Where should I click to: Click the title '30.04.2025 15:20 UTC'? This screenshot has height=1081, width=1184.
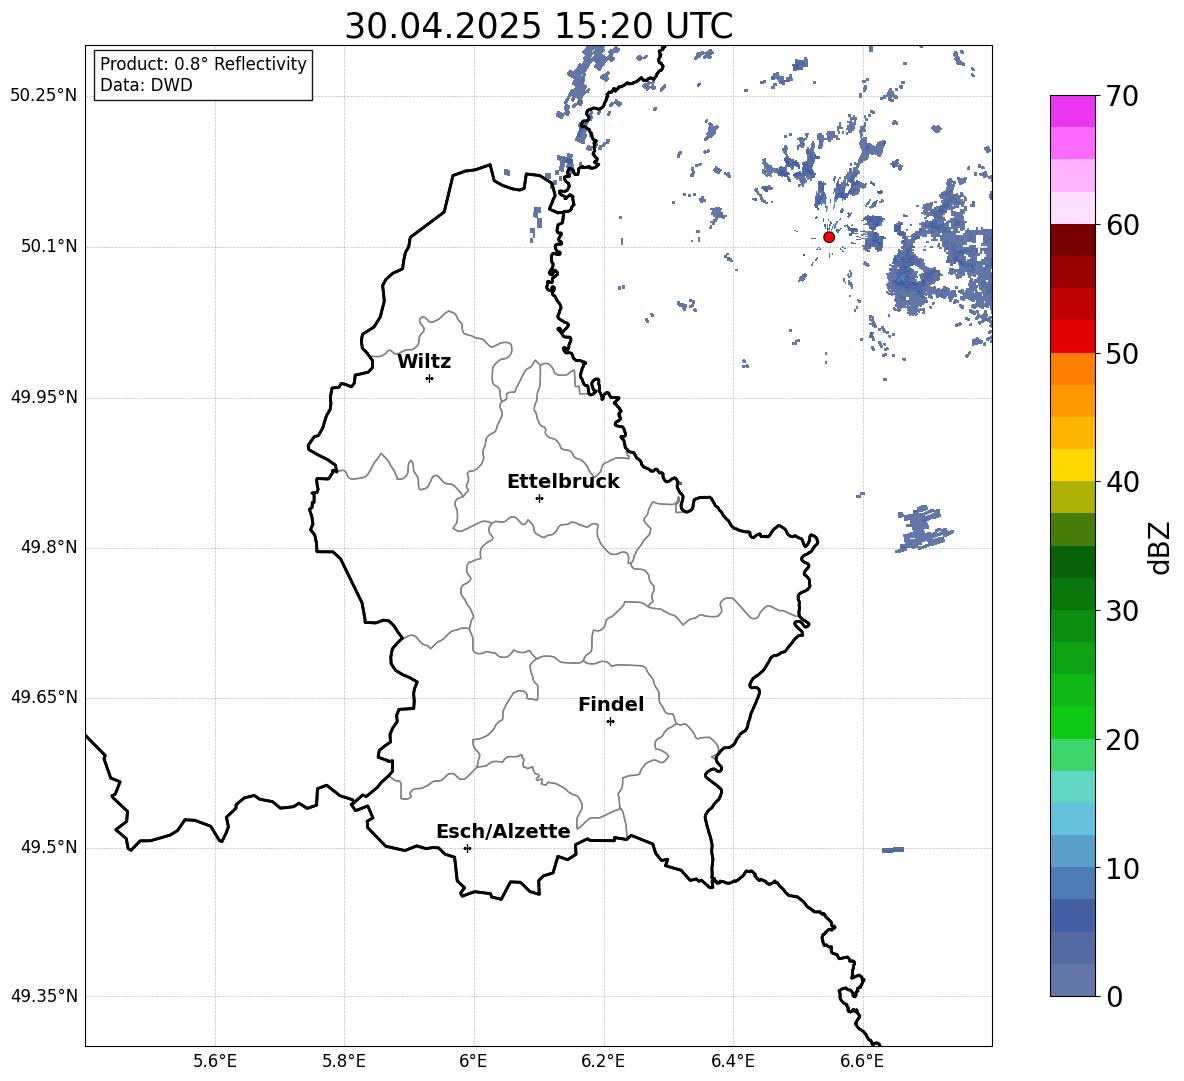[538, 26]
